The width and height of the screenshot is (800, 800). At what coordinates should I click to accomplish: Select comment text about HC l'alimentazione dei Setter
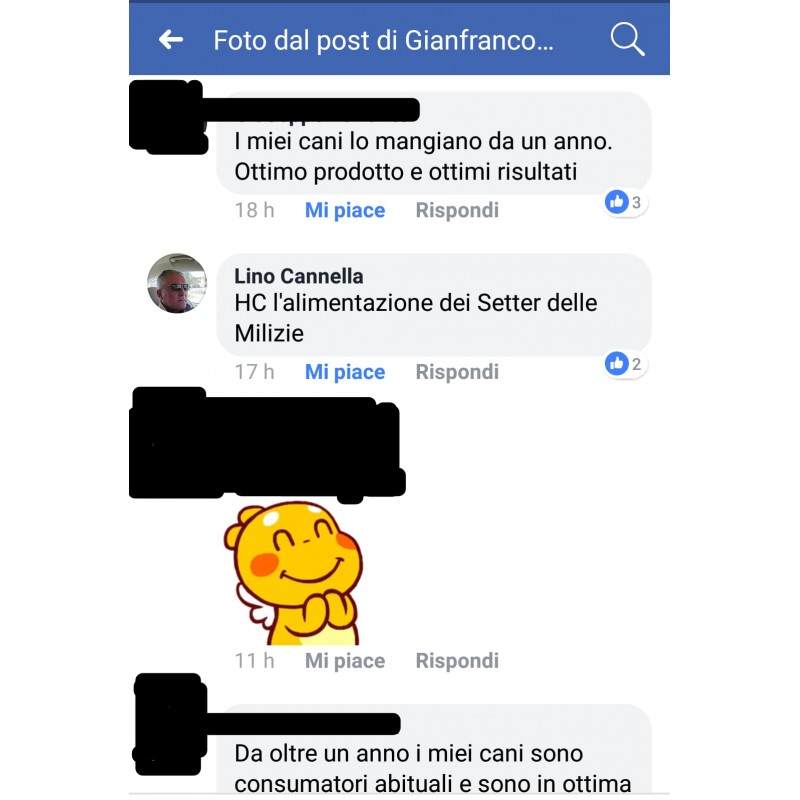coord(416,318)
